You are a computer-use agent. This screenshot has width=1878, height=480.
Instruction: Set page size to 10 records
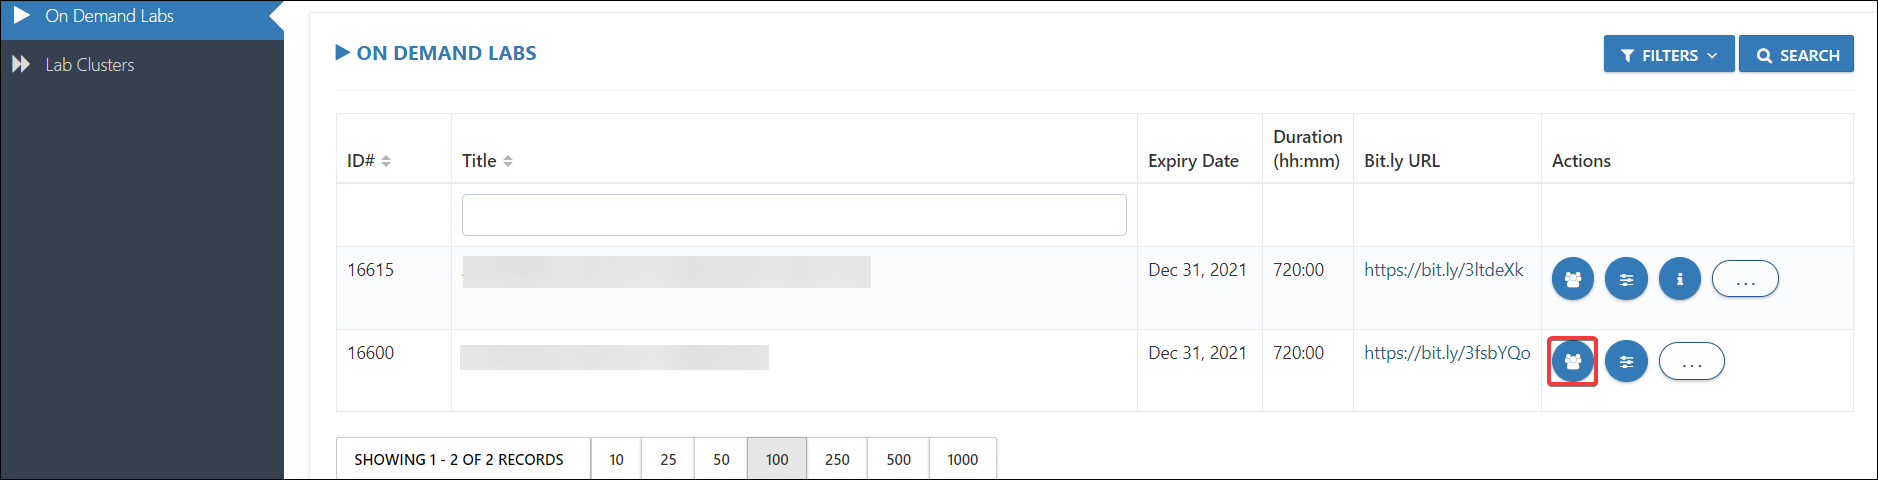tap(616, 459)
